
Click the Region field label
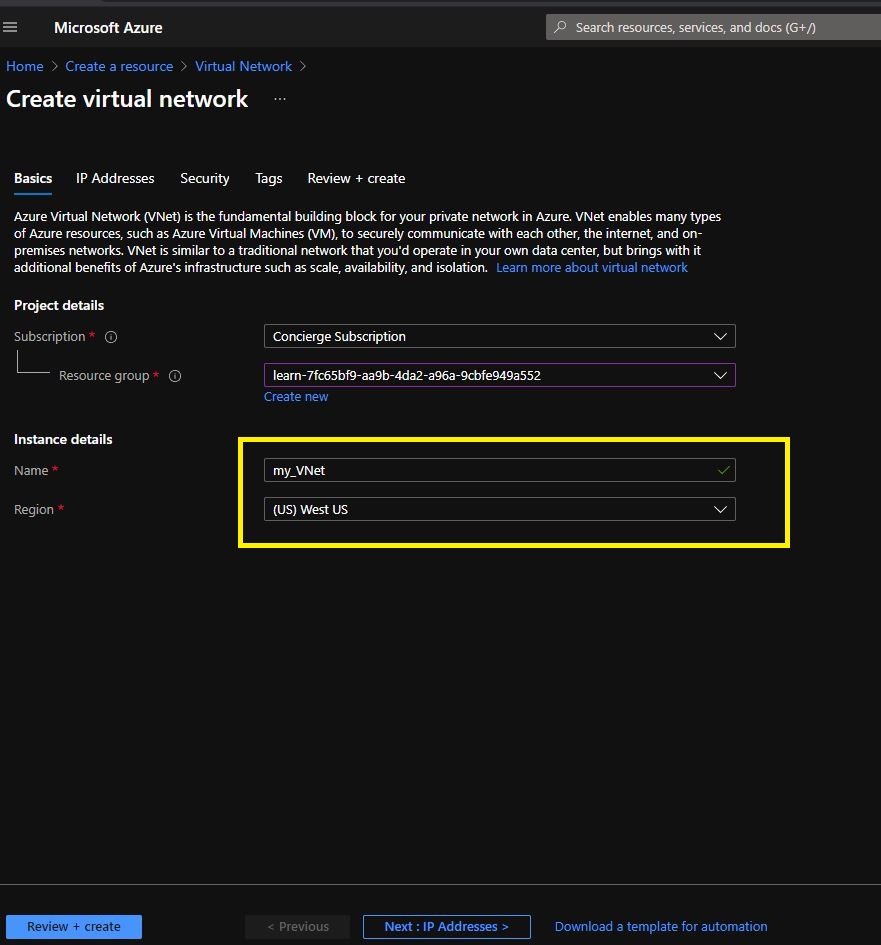34,510
